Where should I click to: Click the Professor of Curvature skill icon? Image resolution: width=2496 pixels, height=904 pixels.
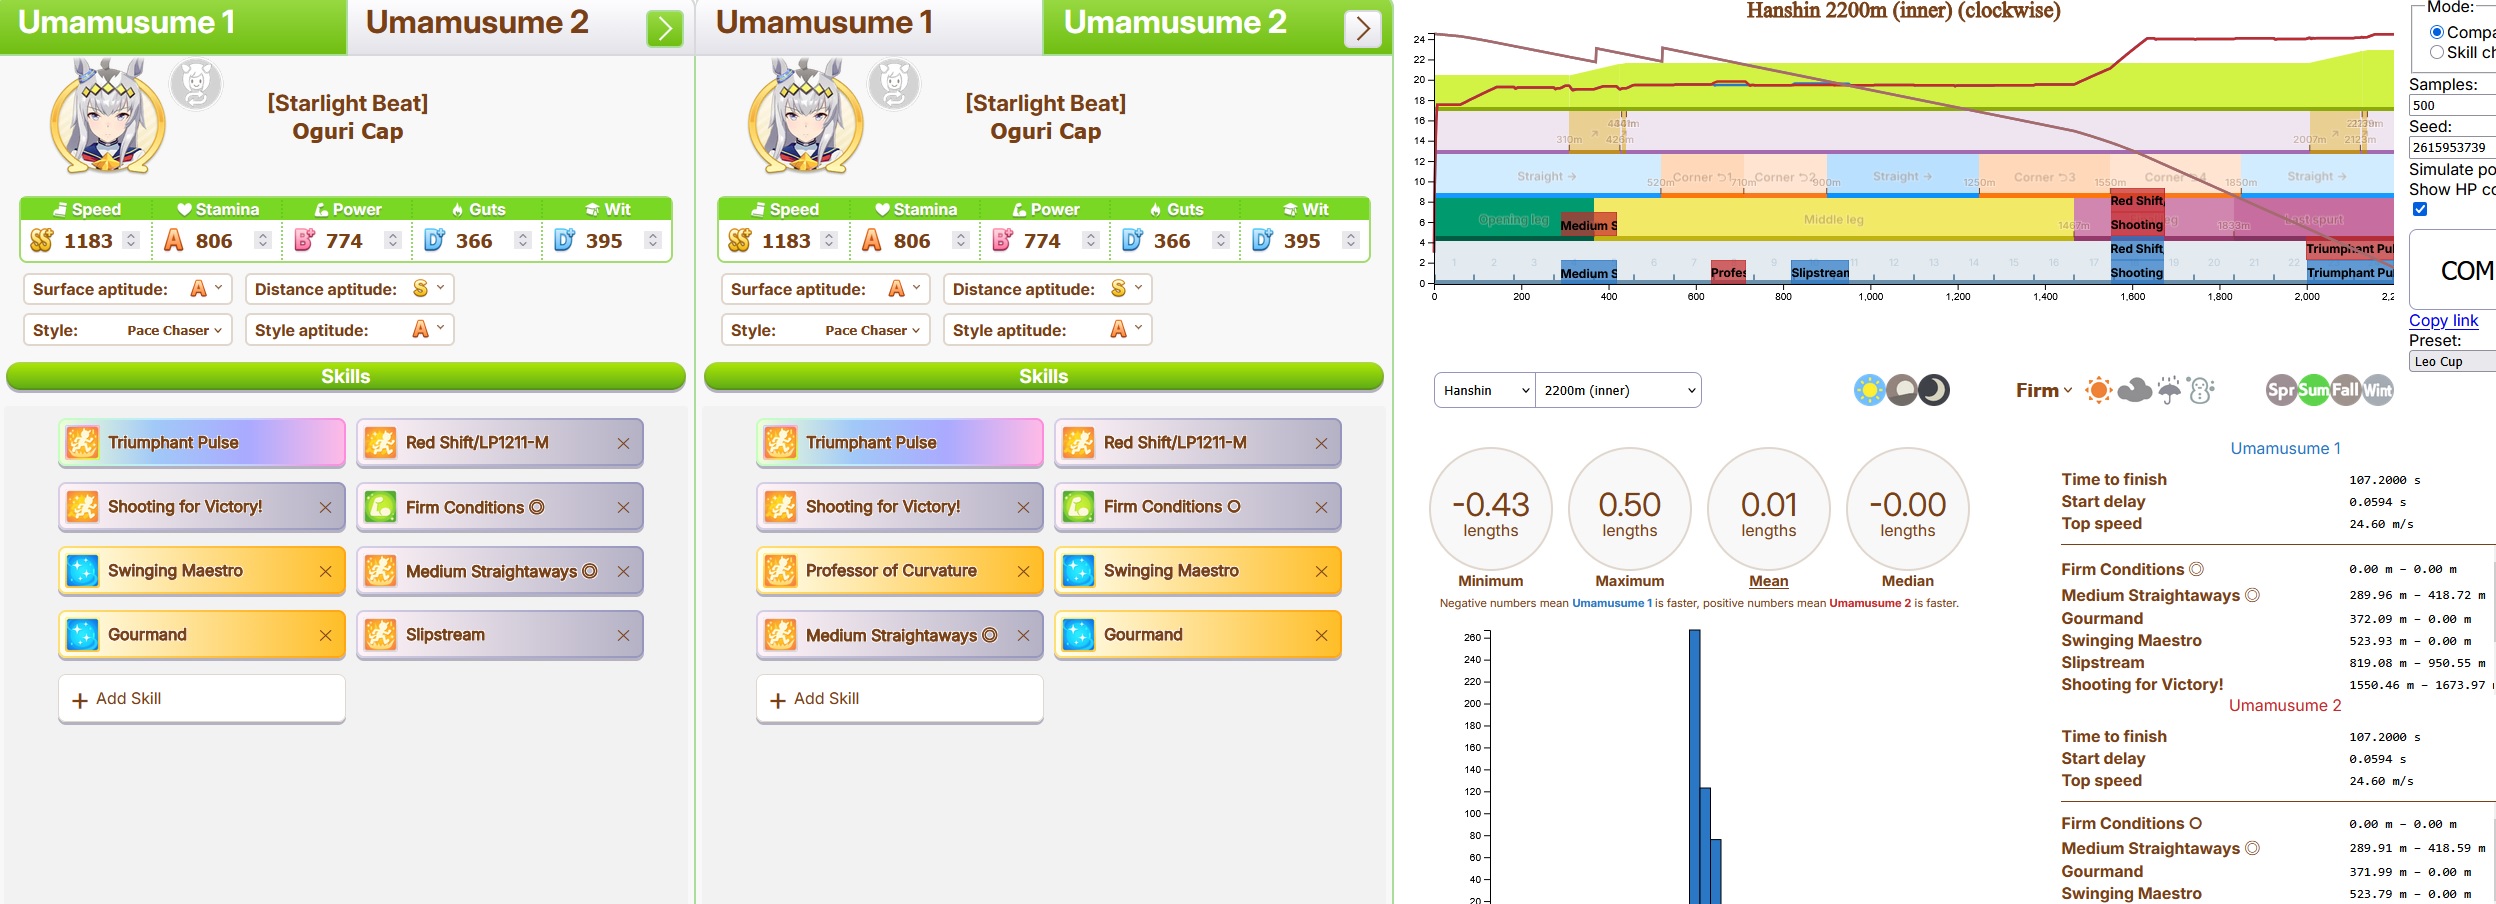[780, 571]
